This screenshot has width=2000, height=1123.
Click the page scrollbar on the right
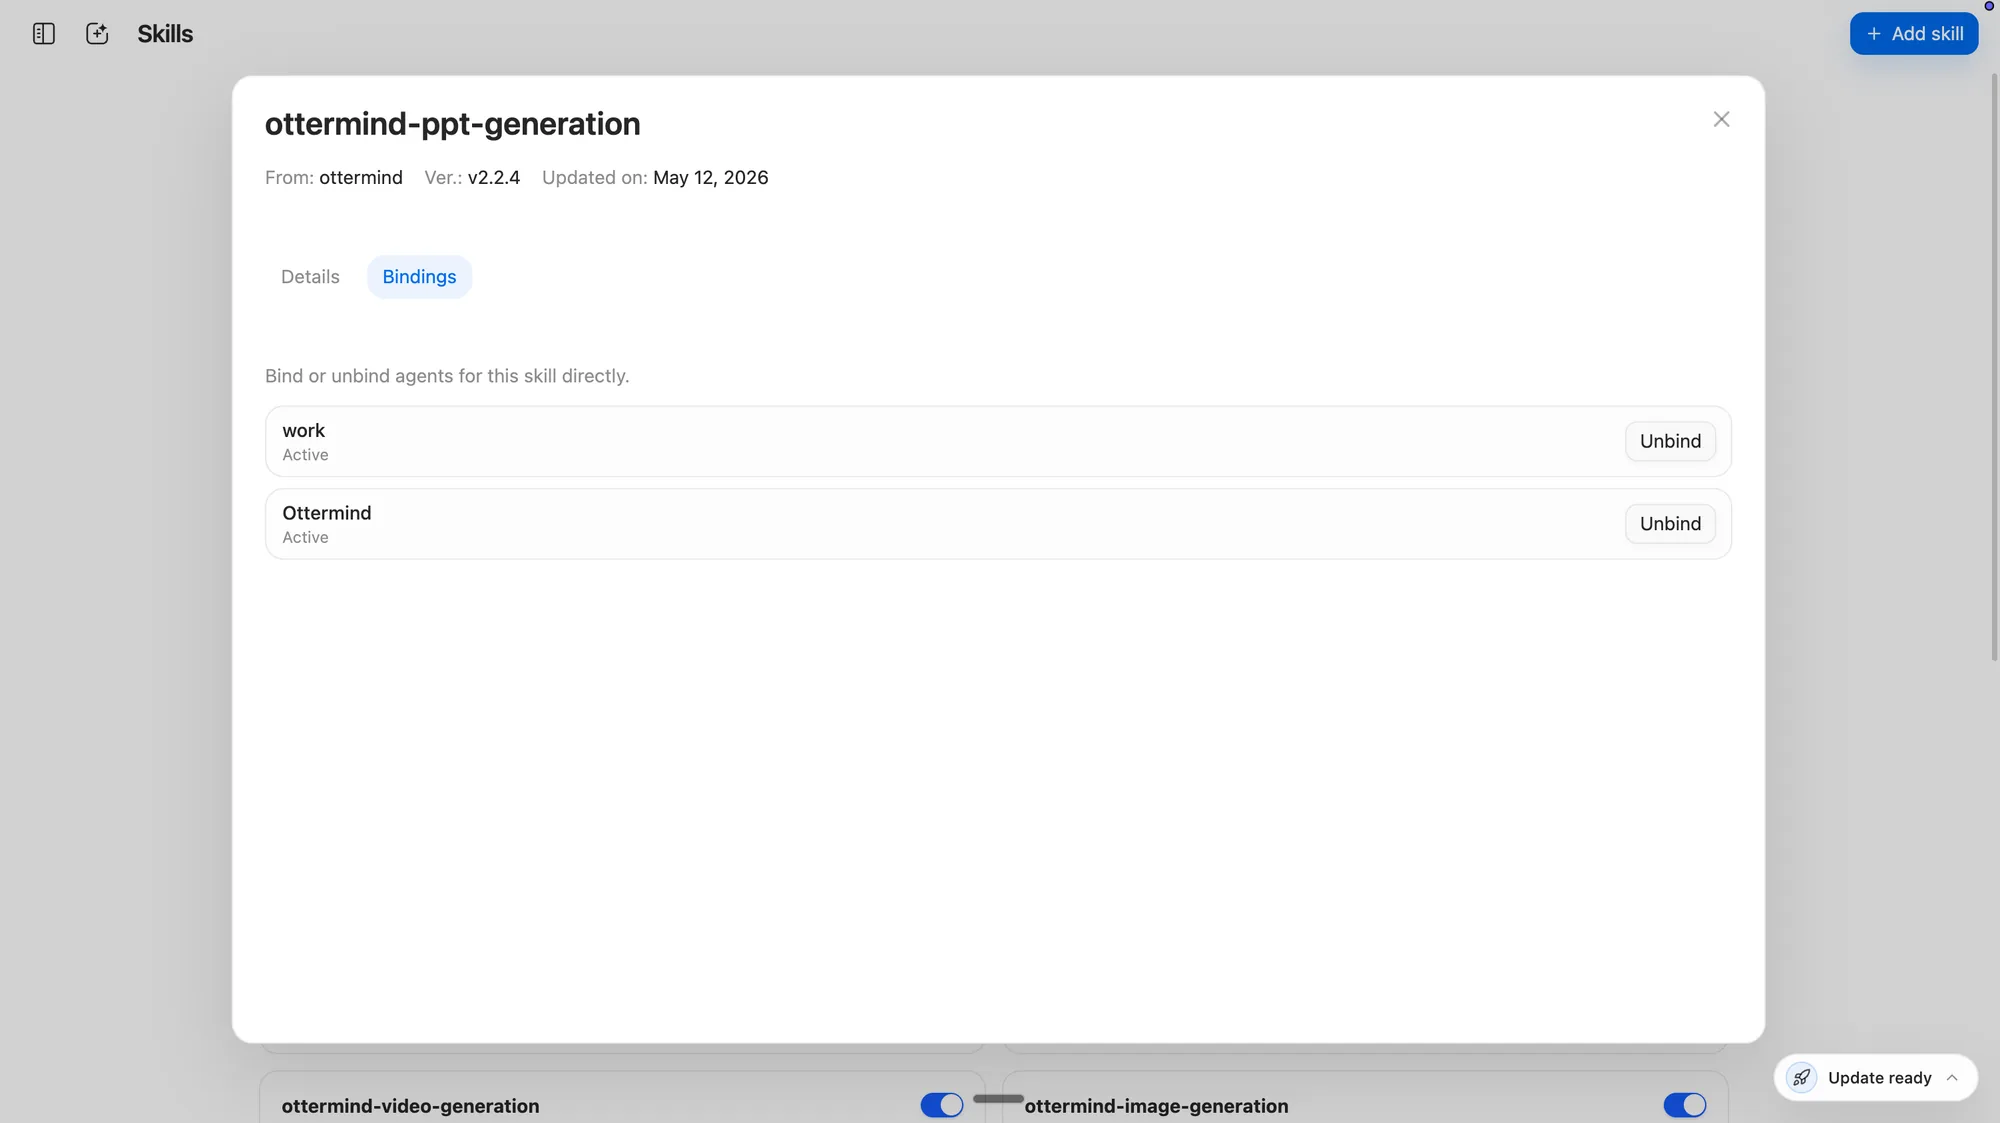click(1994, 367)
